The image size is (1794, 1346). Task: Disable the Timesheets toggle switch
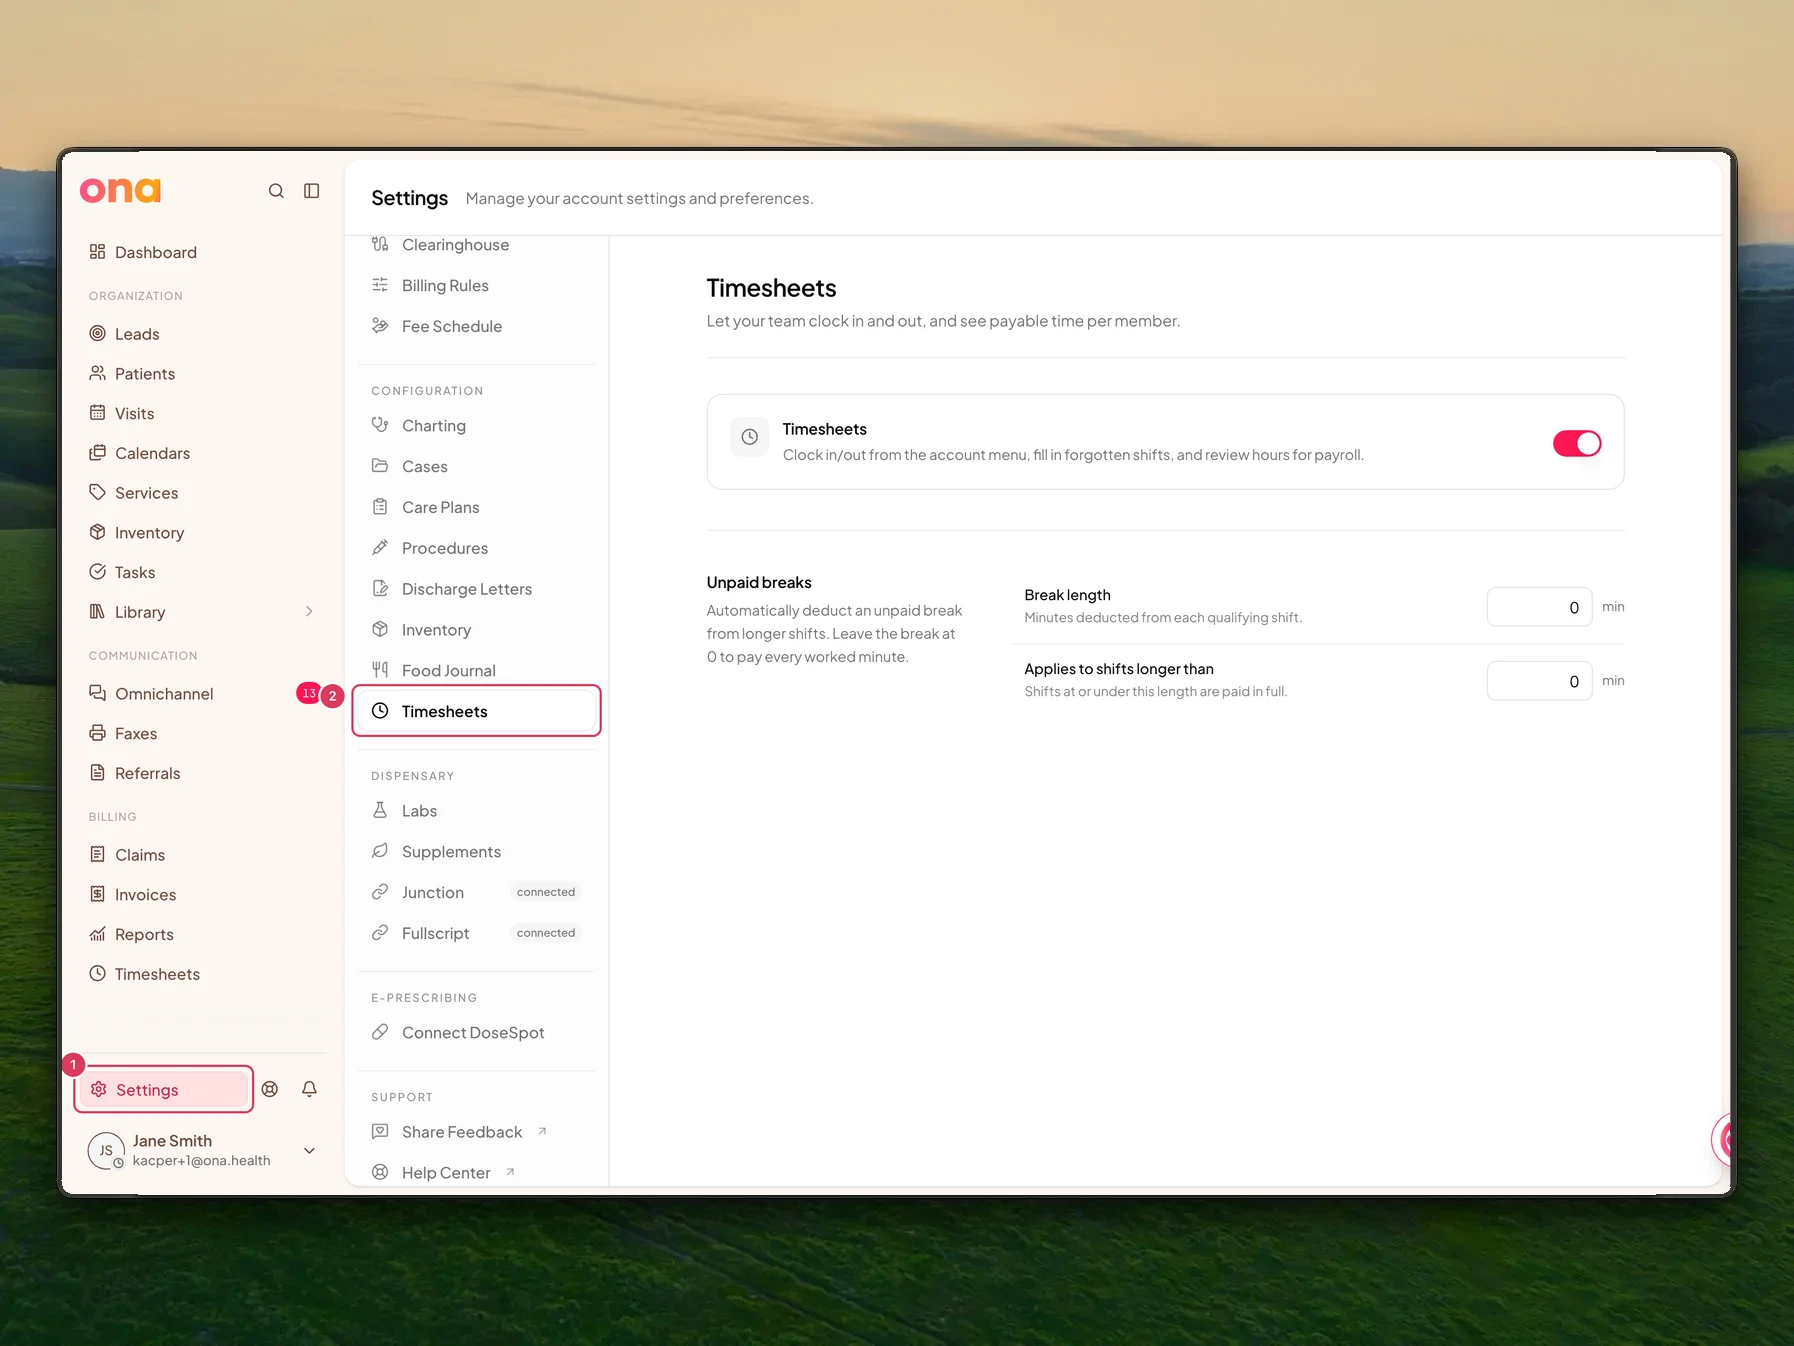(x=1577, y=443)
